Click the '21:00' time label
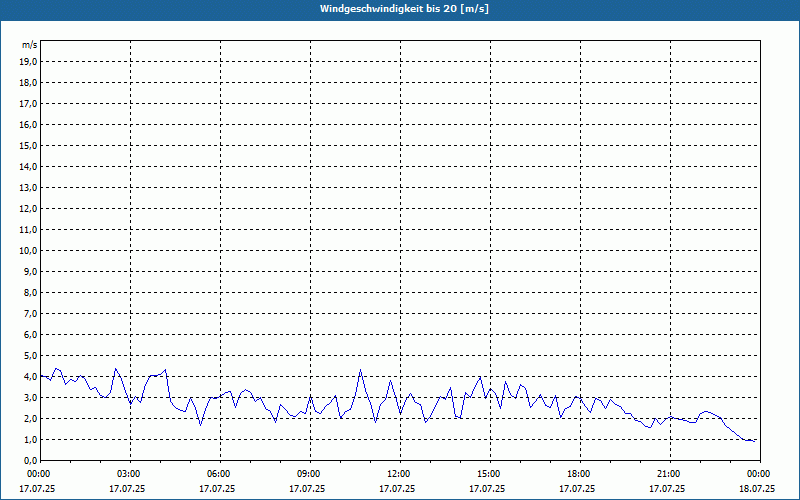 click(670, 474)
